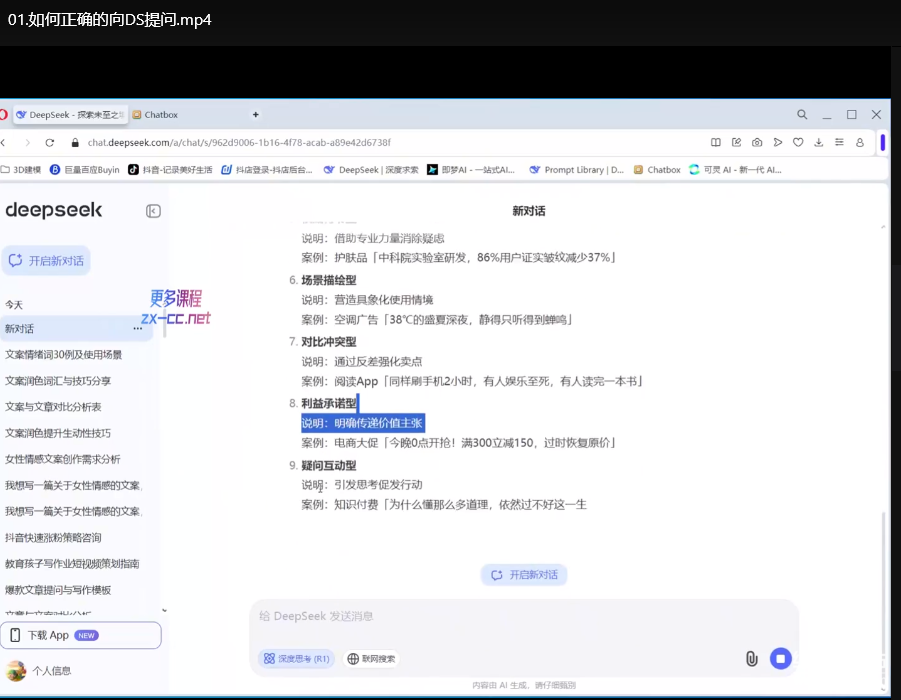Click the highlighted text 说明：明确传递价值主张

tap(363, 424)
